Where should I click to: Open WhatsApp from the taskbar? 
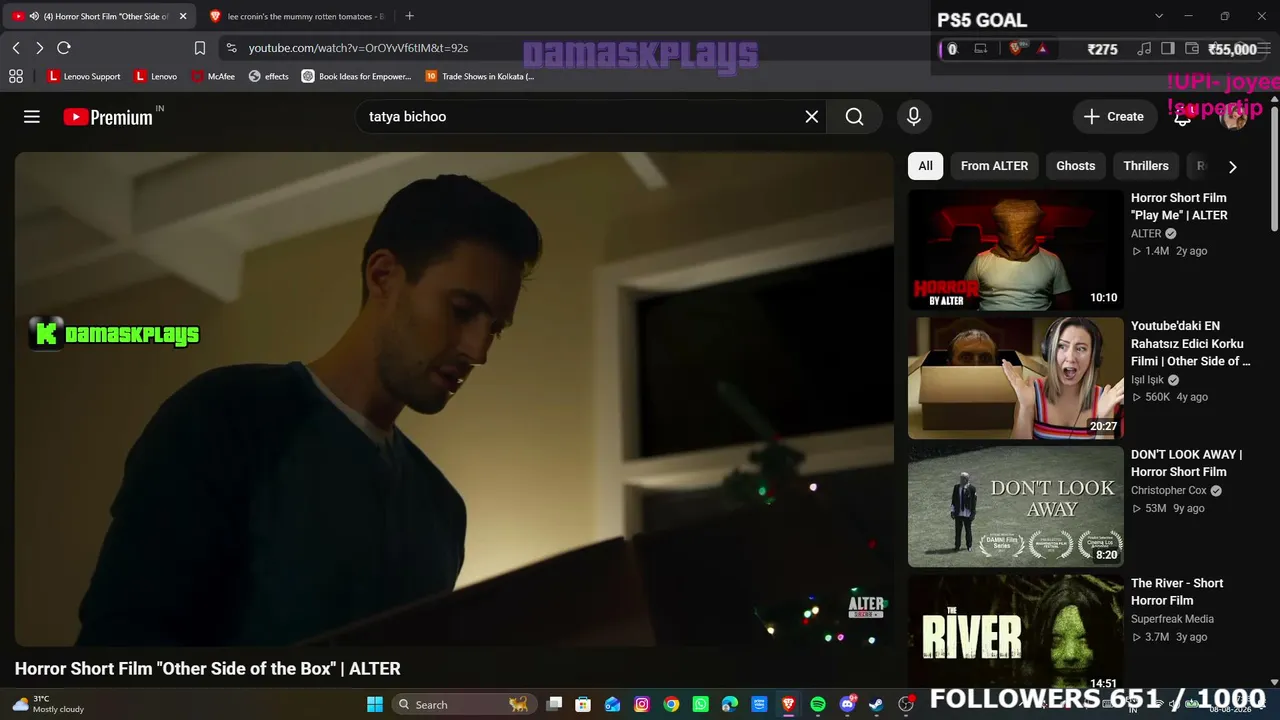coord(700,704)
